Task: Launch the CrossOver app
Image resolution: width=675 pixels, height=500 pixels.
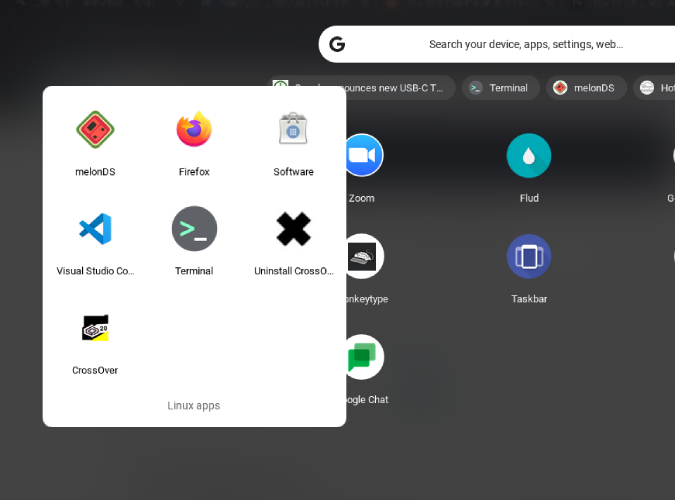Action: (95, 328)
